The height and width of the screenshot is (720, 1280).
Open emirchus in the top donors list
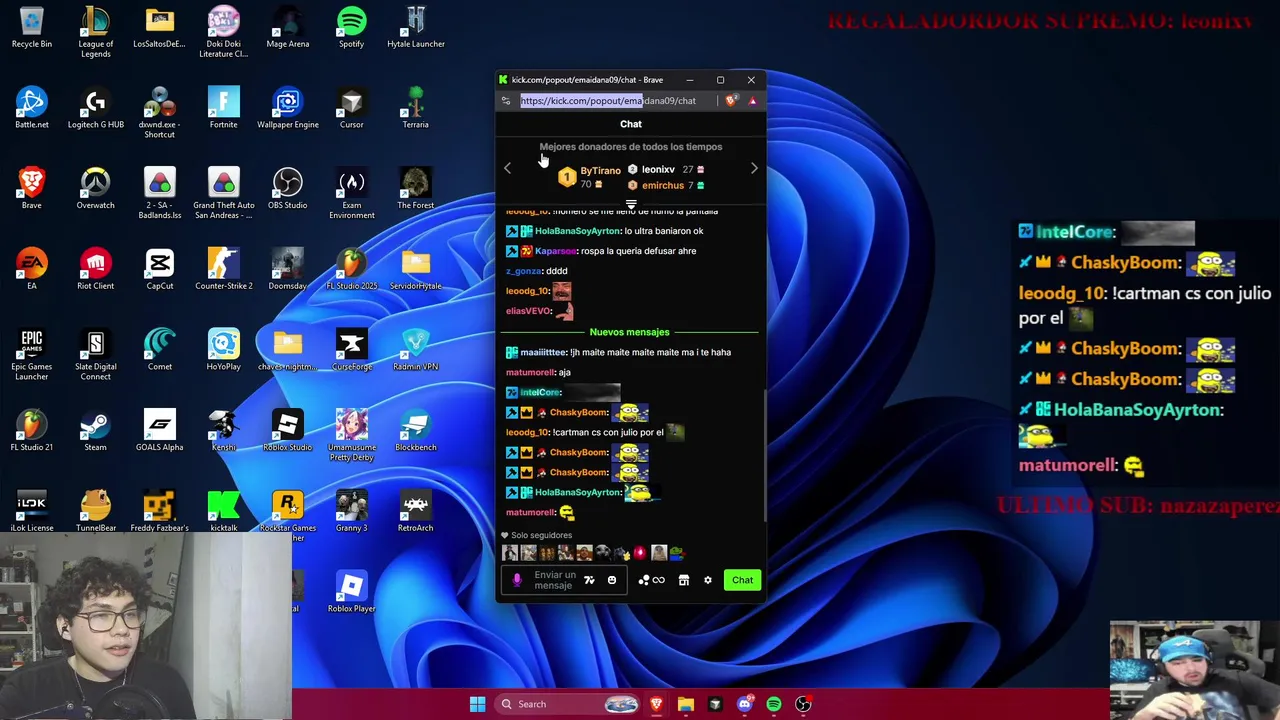point(663,185)
